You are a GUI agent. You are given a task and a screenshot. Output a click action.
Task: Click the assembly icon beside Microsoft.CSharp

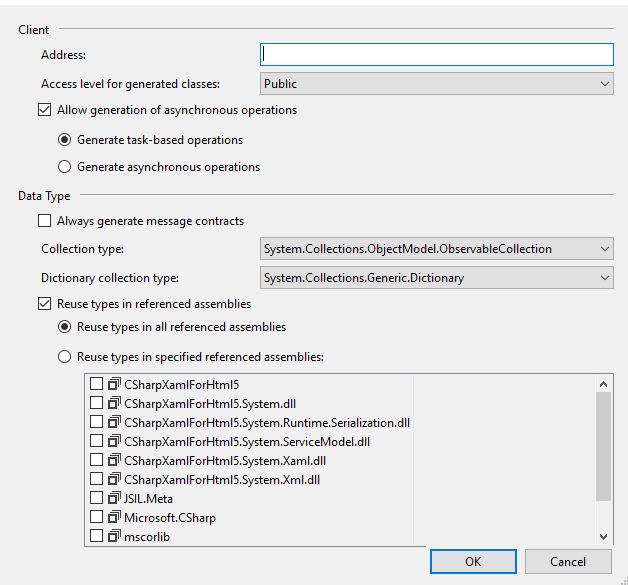[114, 517]
